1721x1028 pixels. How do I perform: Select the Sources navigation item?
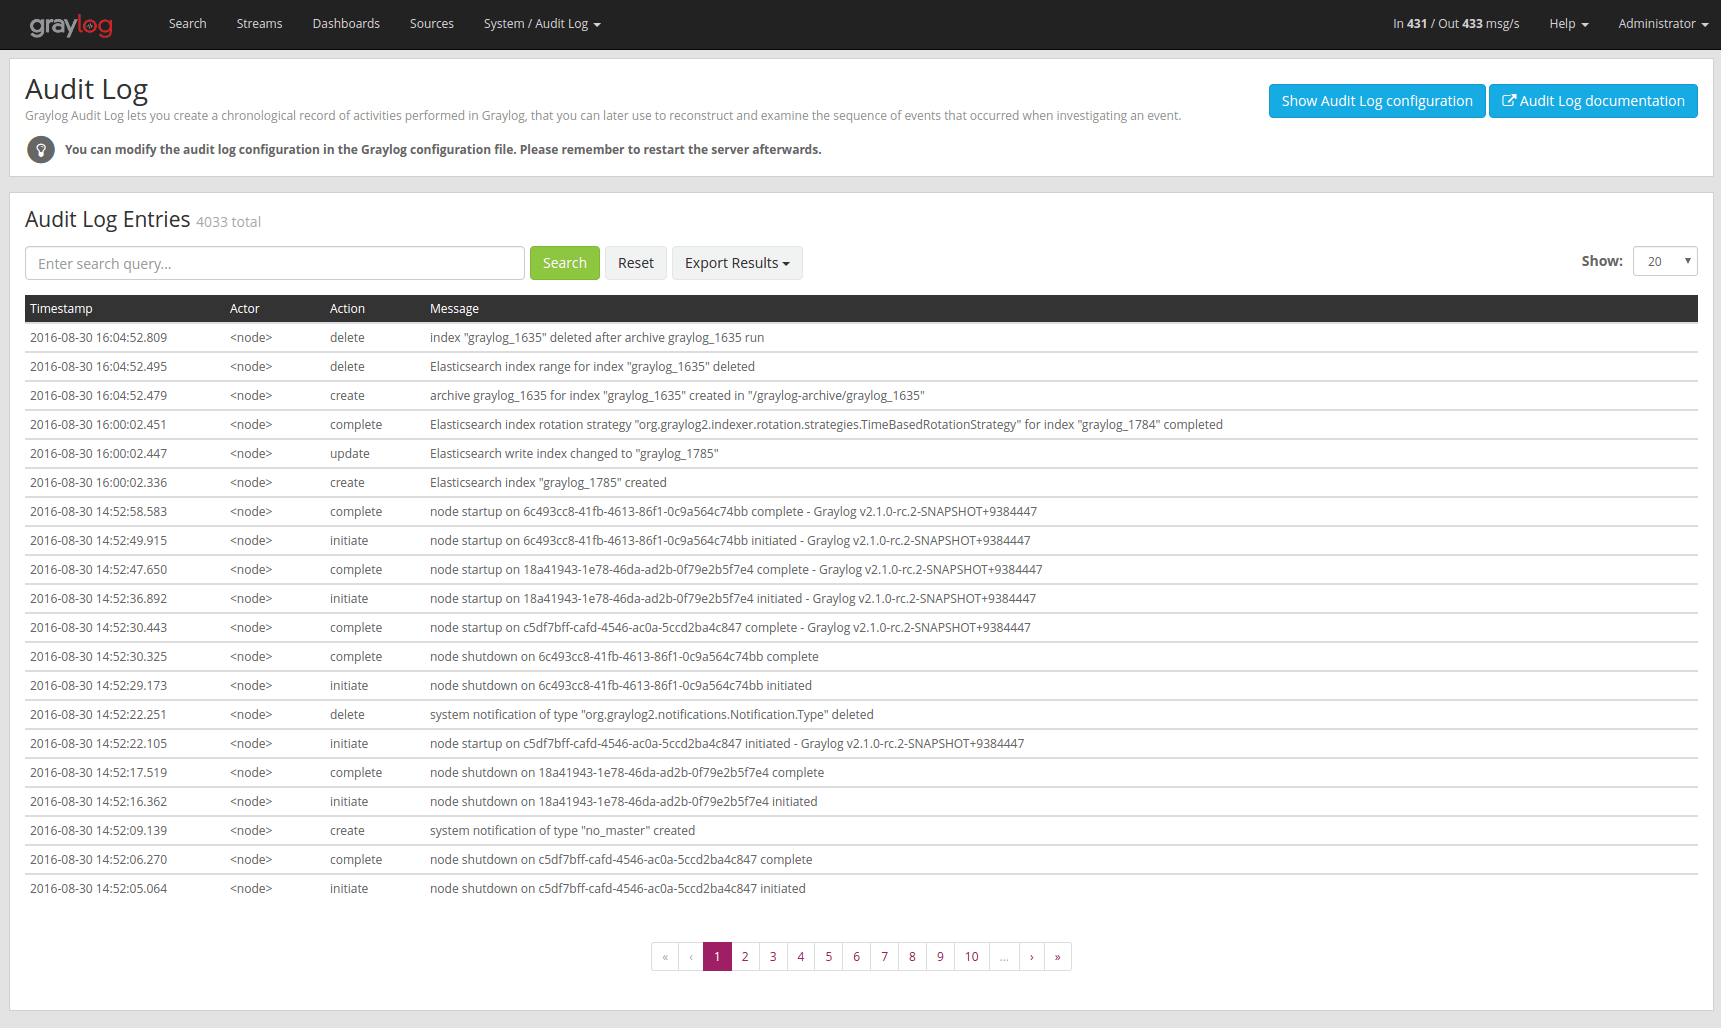click(x=431, y=24)
